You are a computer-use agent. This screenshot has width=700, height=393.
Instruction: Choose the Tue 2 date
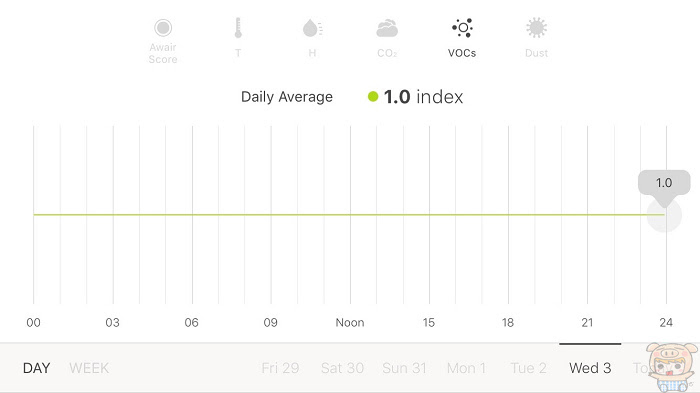point(529,368)
